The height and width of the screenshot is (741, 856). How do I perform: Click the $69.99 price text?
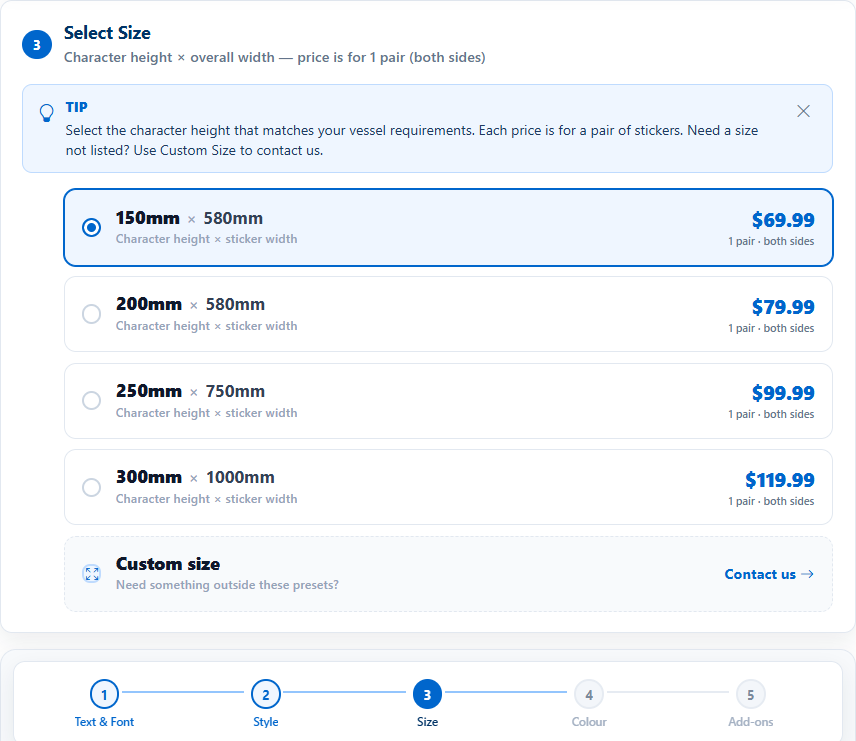pos(783,220)
